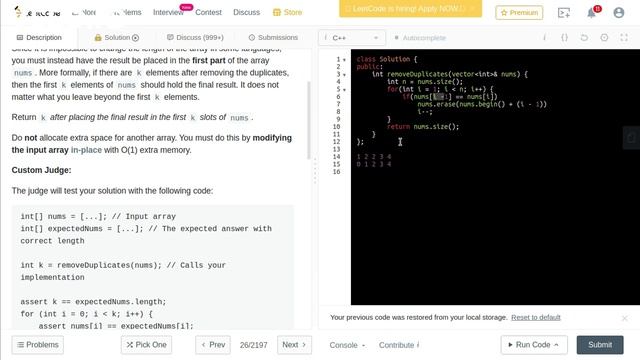This screenshot has height=360, width=640.
Task: Click the 26/2197 problem counter
Action: coord(253,345)
